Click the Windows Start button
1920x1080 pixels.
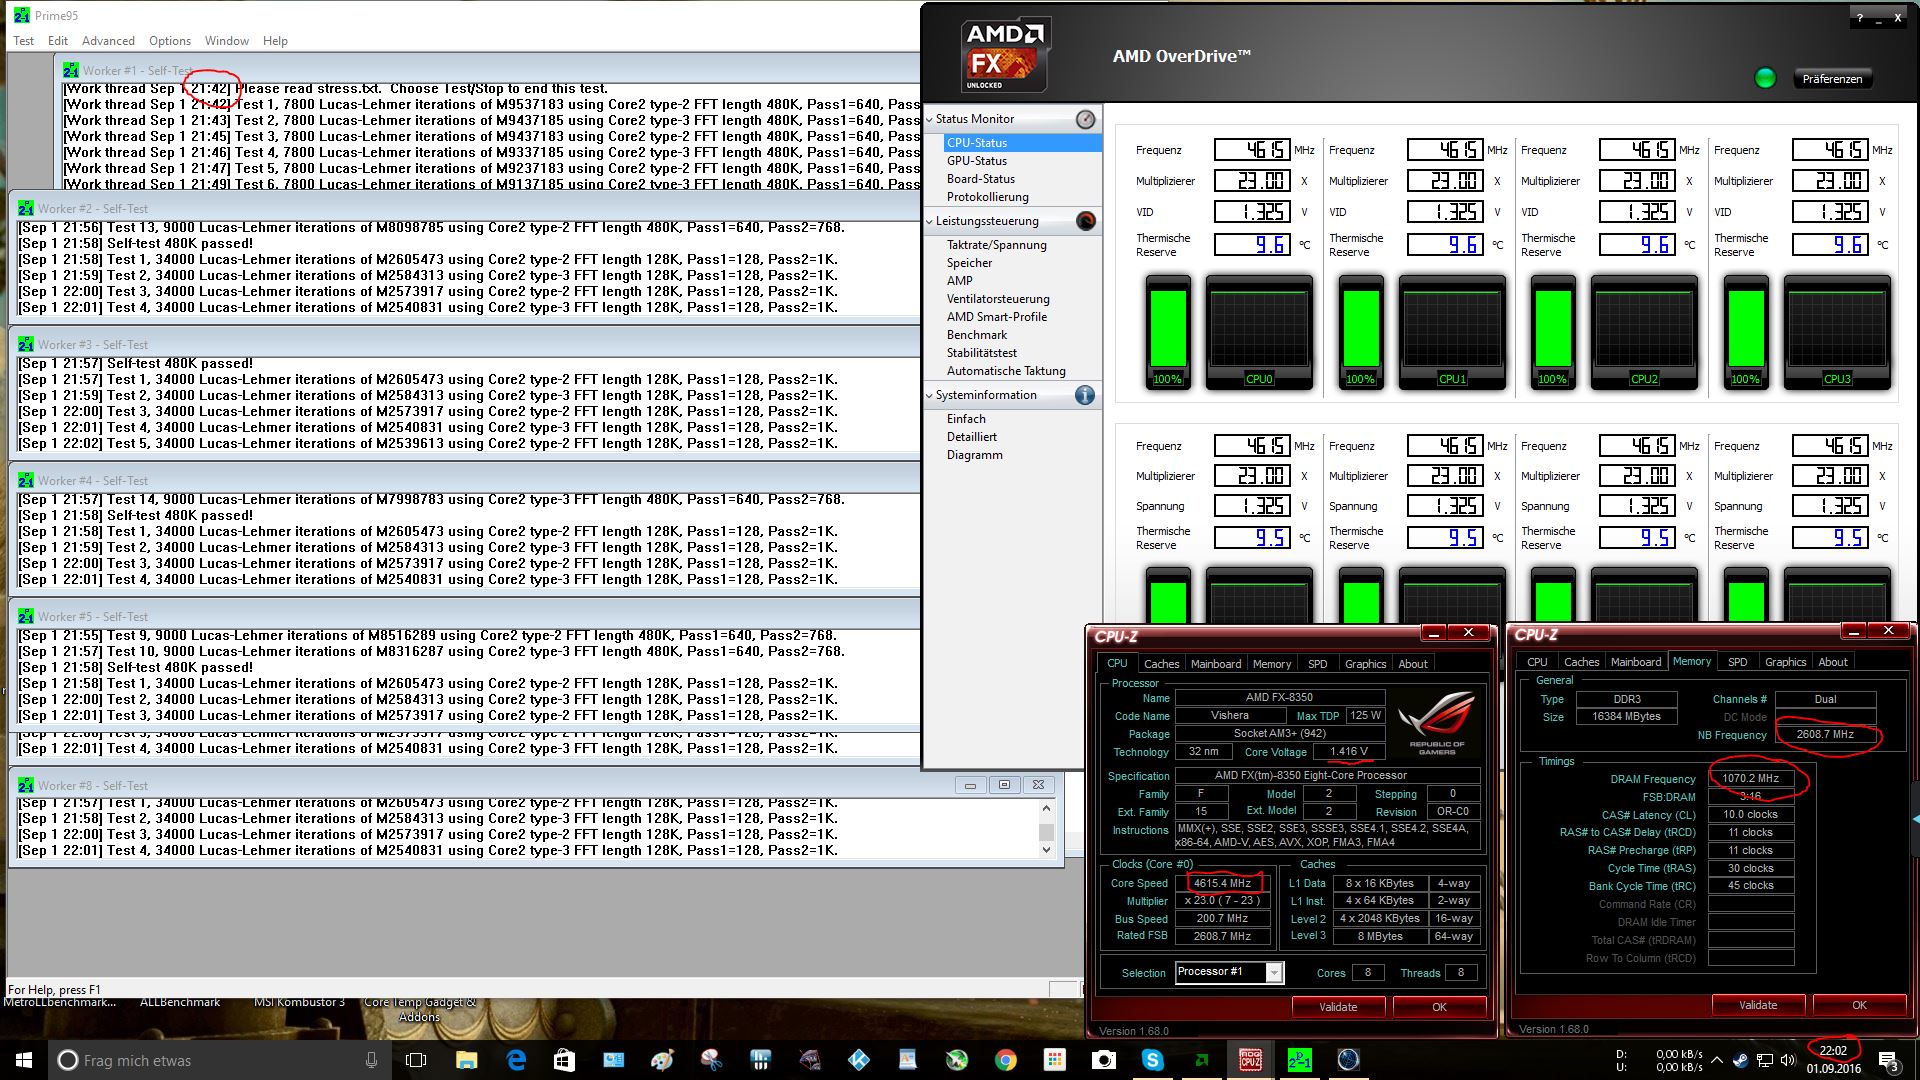[24, 1060]
